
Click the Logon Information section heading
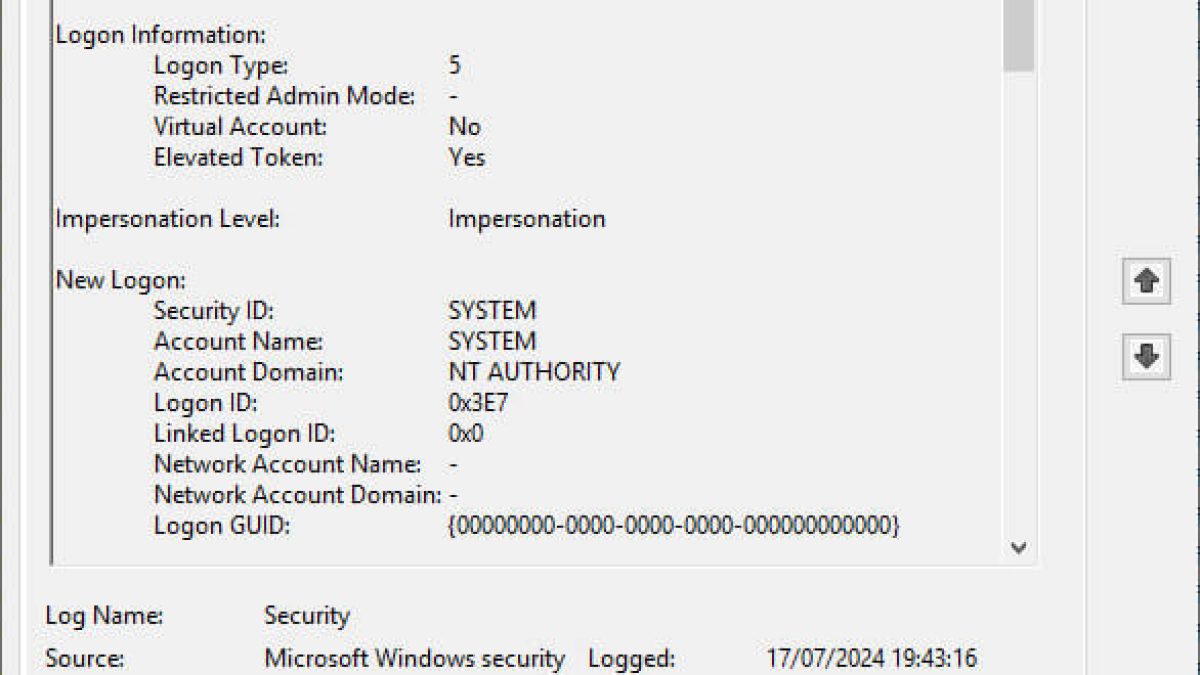[160, 35]
